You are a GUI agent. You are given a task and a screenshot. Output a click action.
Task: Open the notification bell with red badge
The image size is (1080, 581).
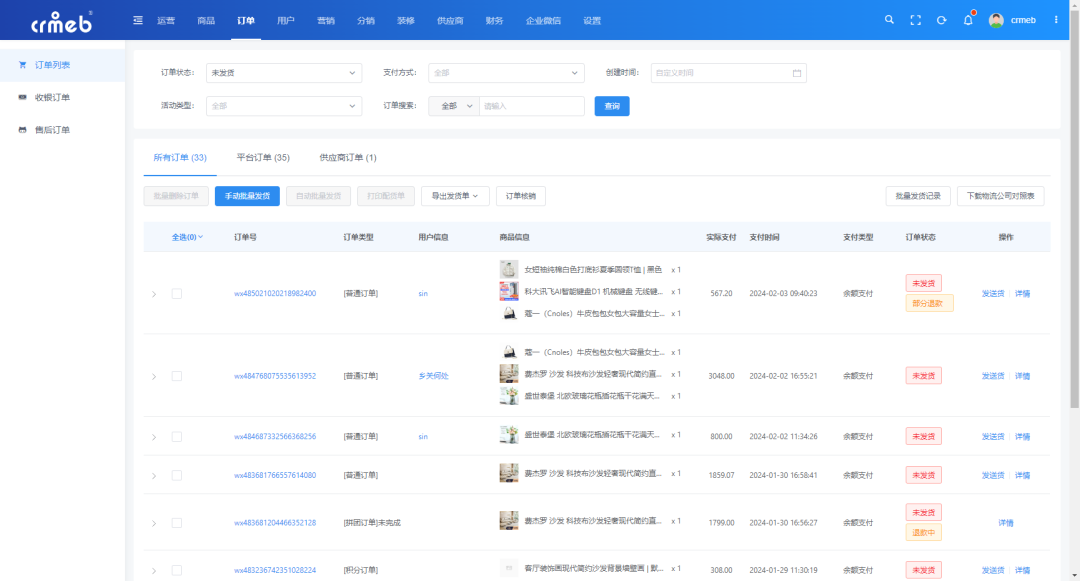click(x=967, y=19)
